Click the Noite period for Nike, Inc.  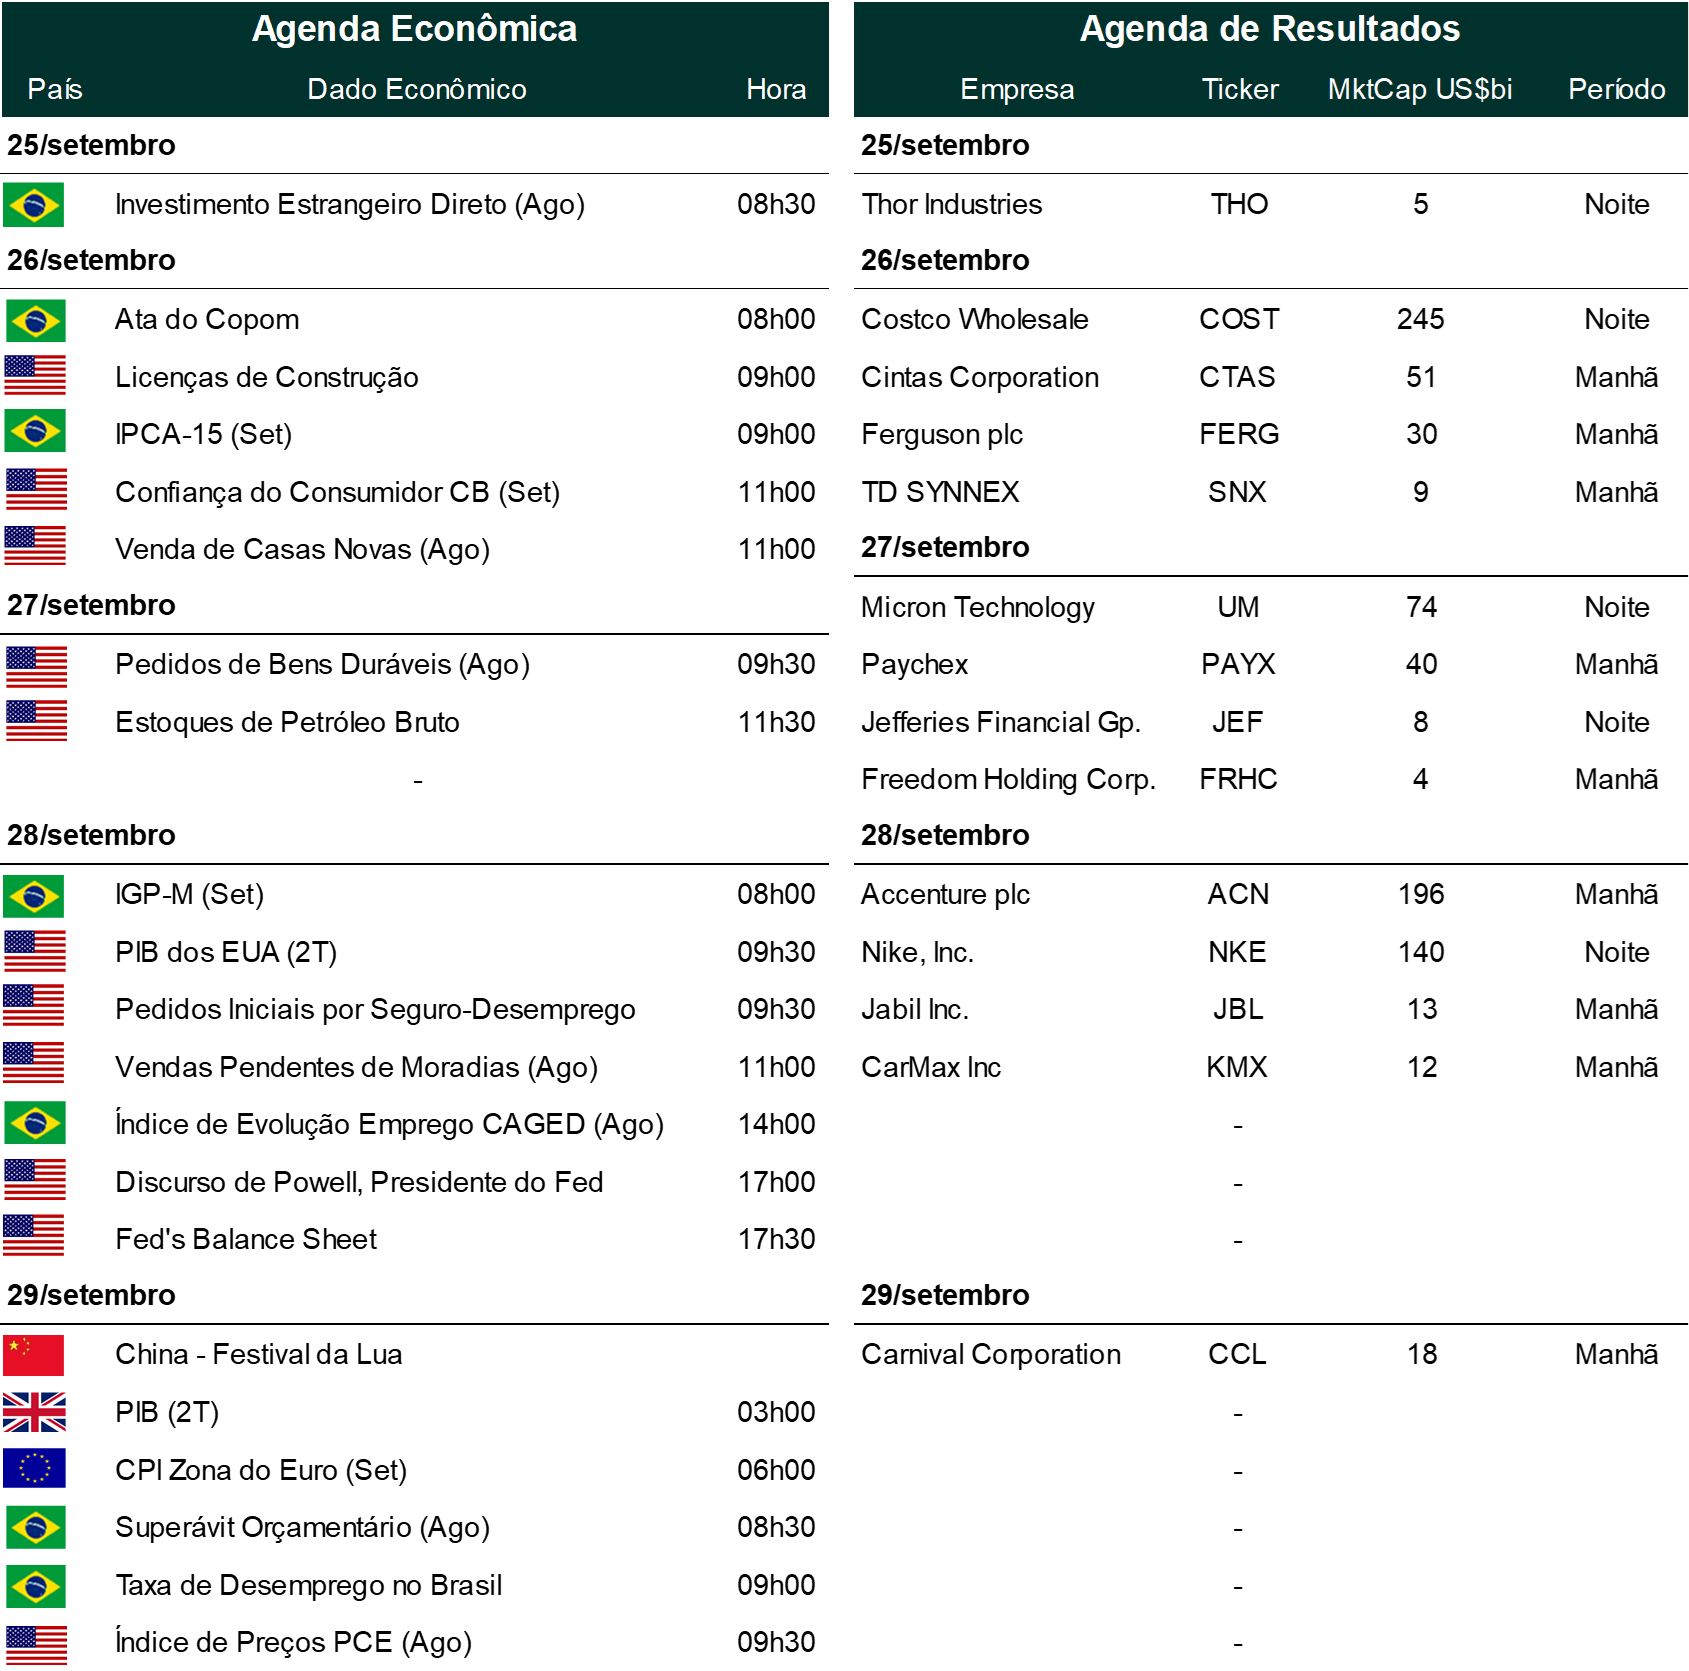1617,952
